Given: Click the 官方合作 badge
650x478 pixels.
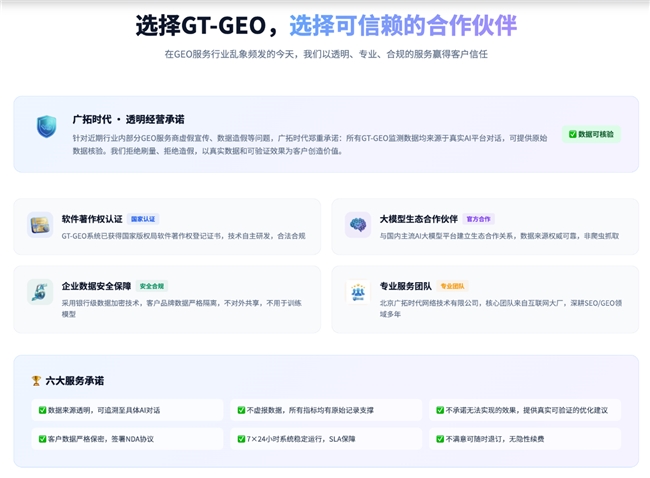Looking at the screenshot, I should (x=478, y=218).
